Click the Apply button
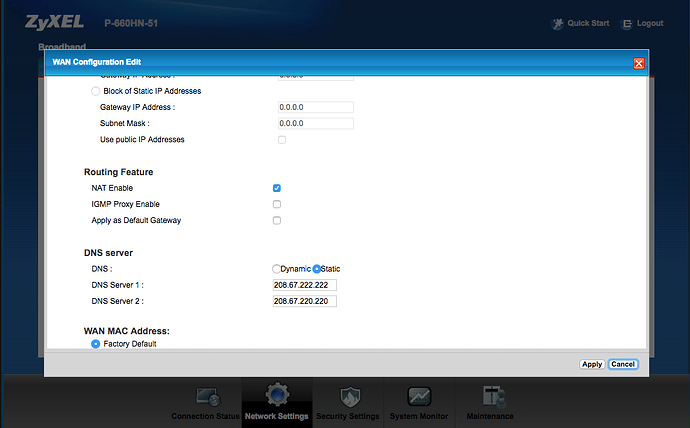 click(592, 364)
